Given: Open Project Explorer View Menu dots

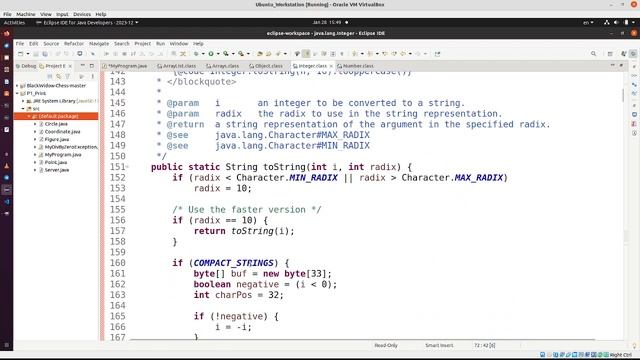Looking at the screenshot, I should point(93,76).
